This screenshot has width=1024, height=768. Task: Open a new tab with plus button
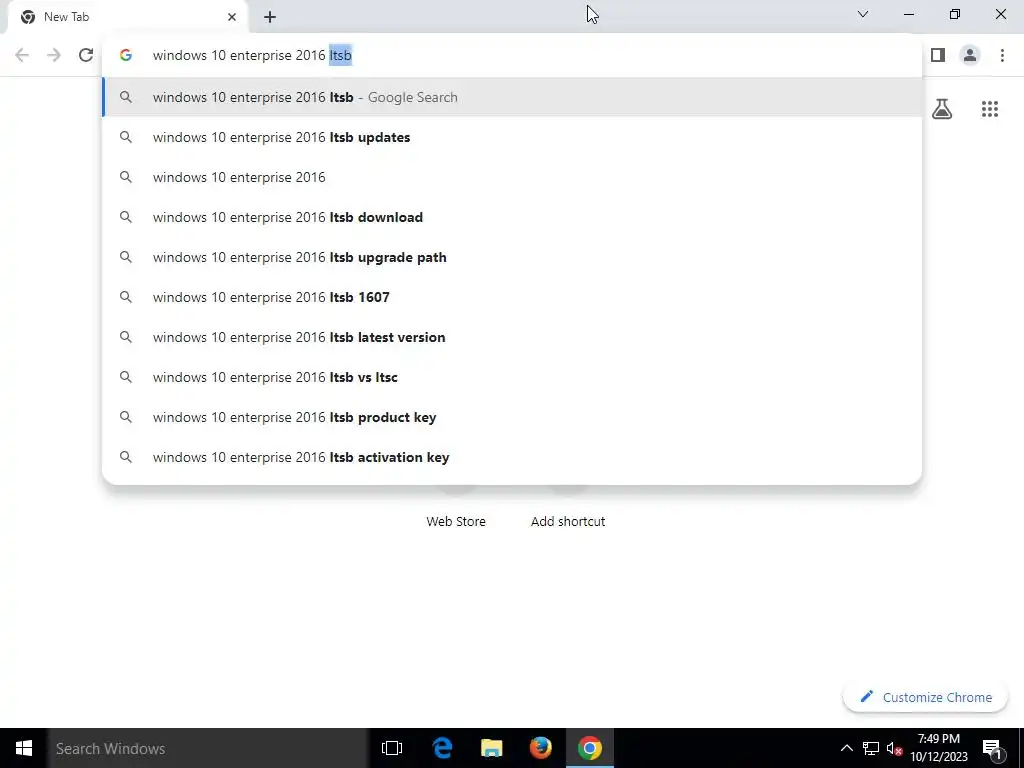(270, 17)
